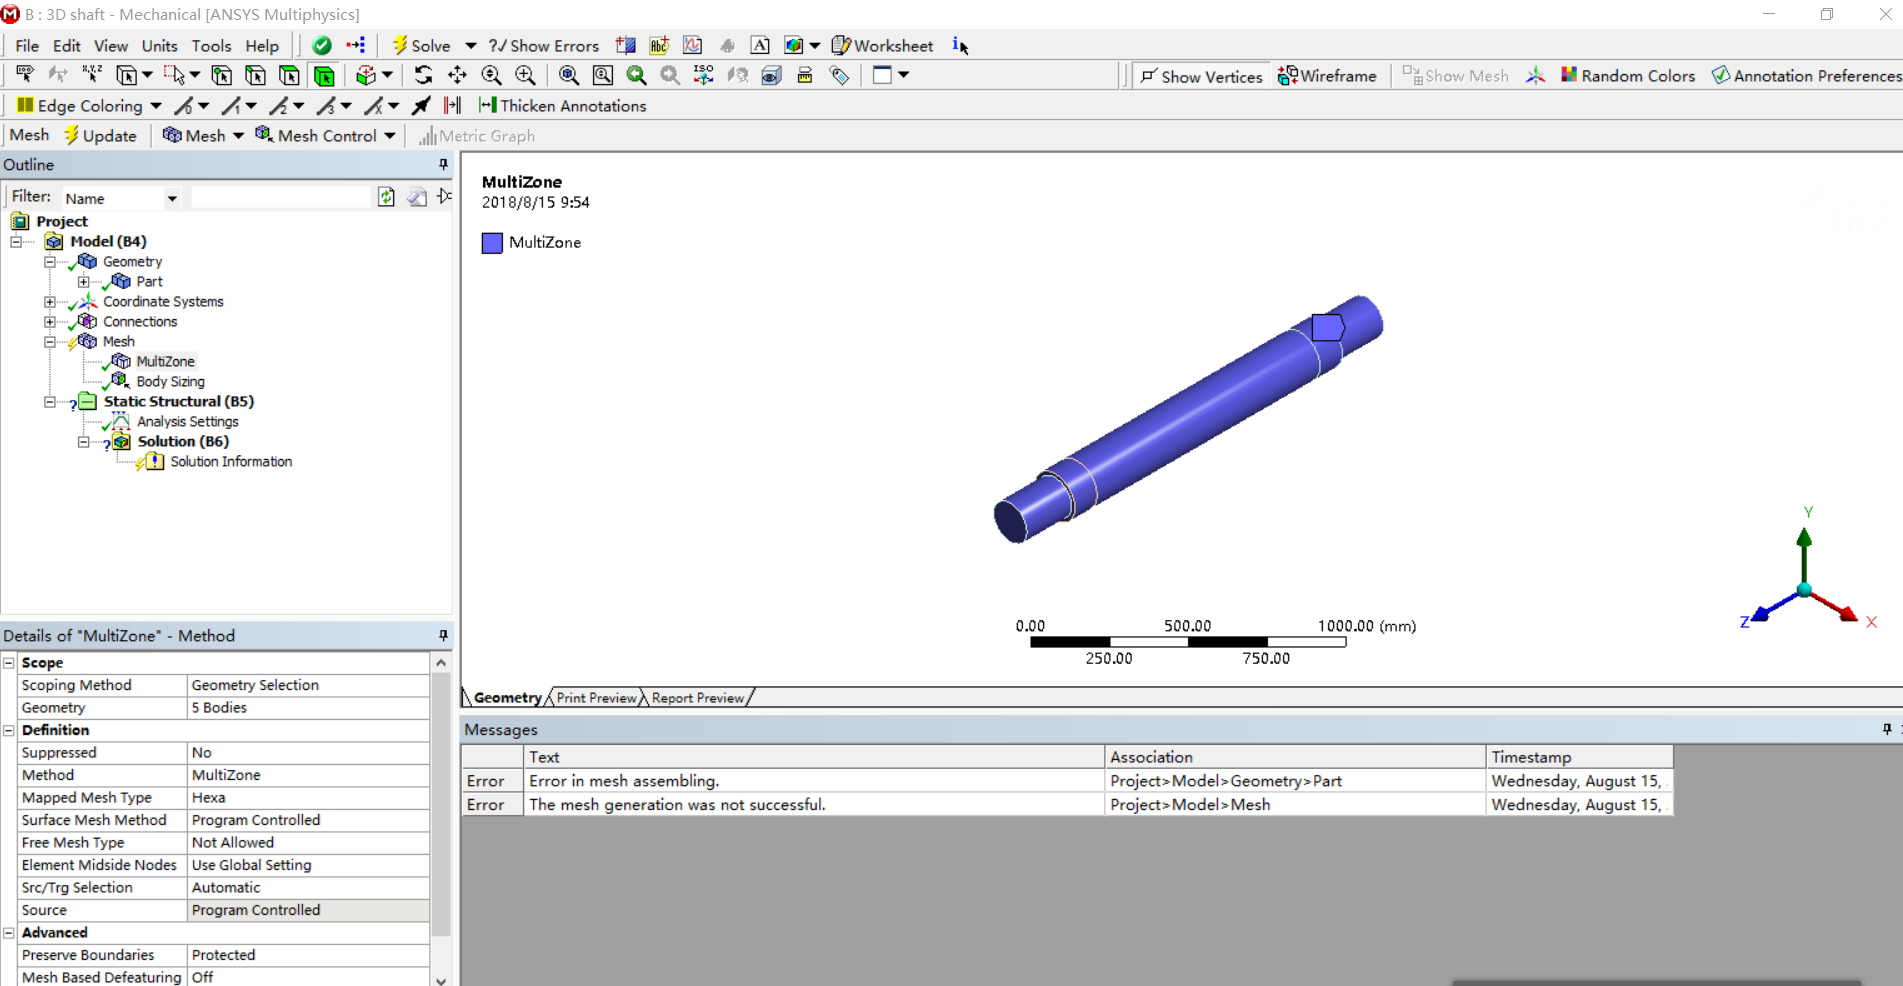The width and height of the screenshot is (1903, 986).
Task: Switch to the Report Preview tab
Action: (x=698, y=698)
